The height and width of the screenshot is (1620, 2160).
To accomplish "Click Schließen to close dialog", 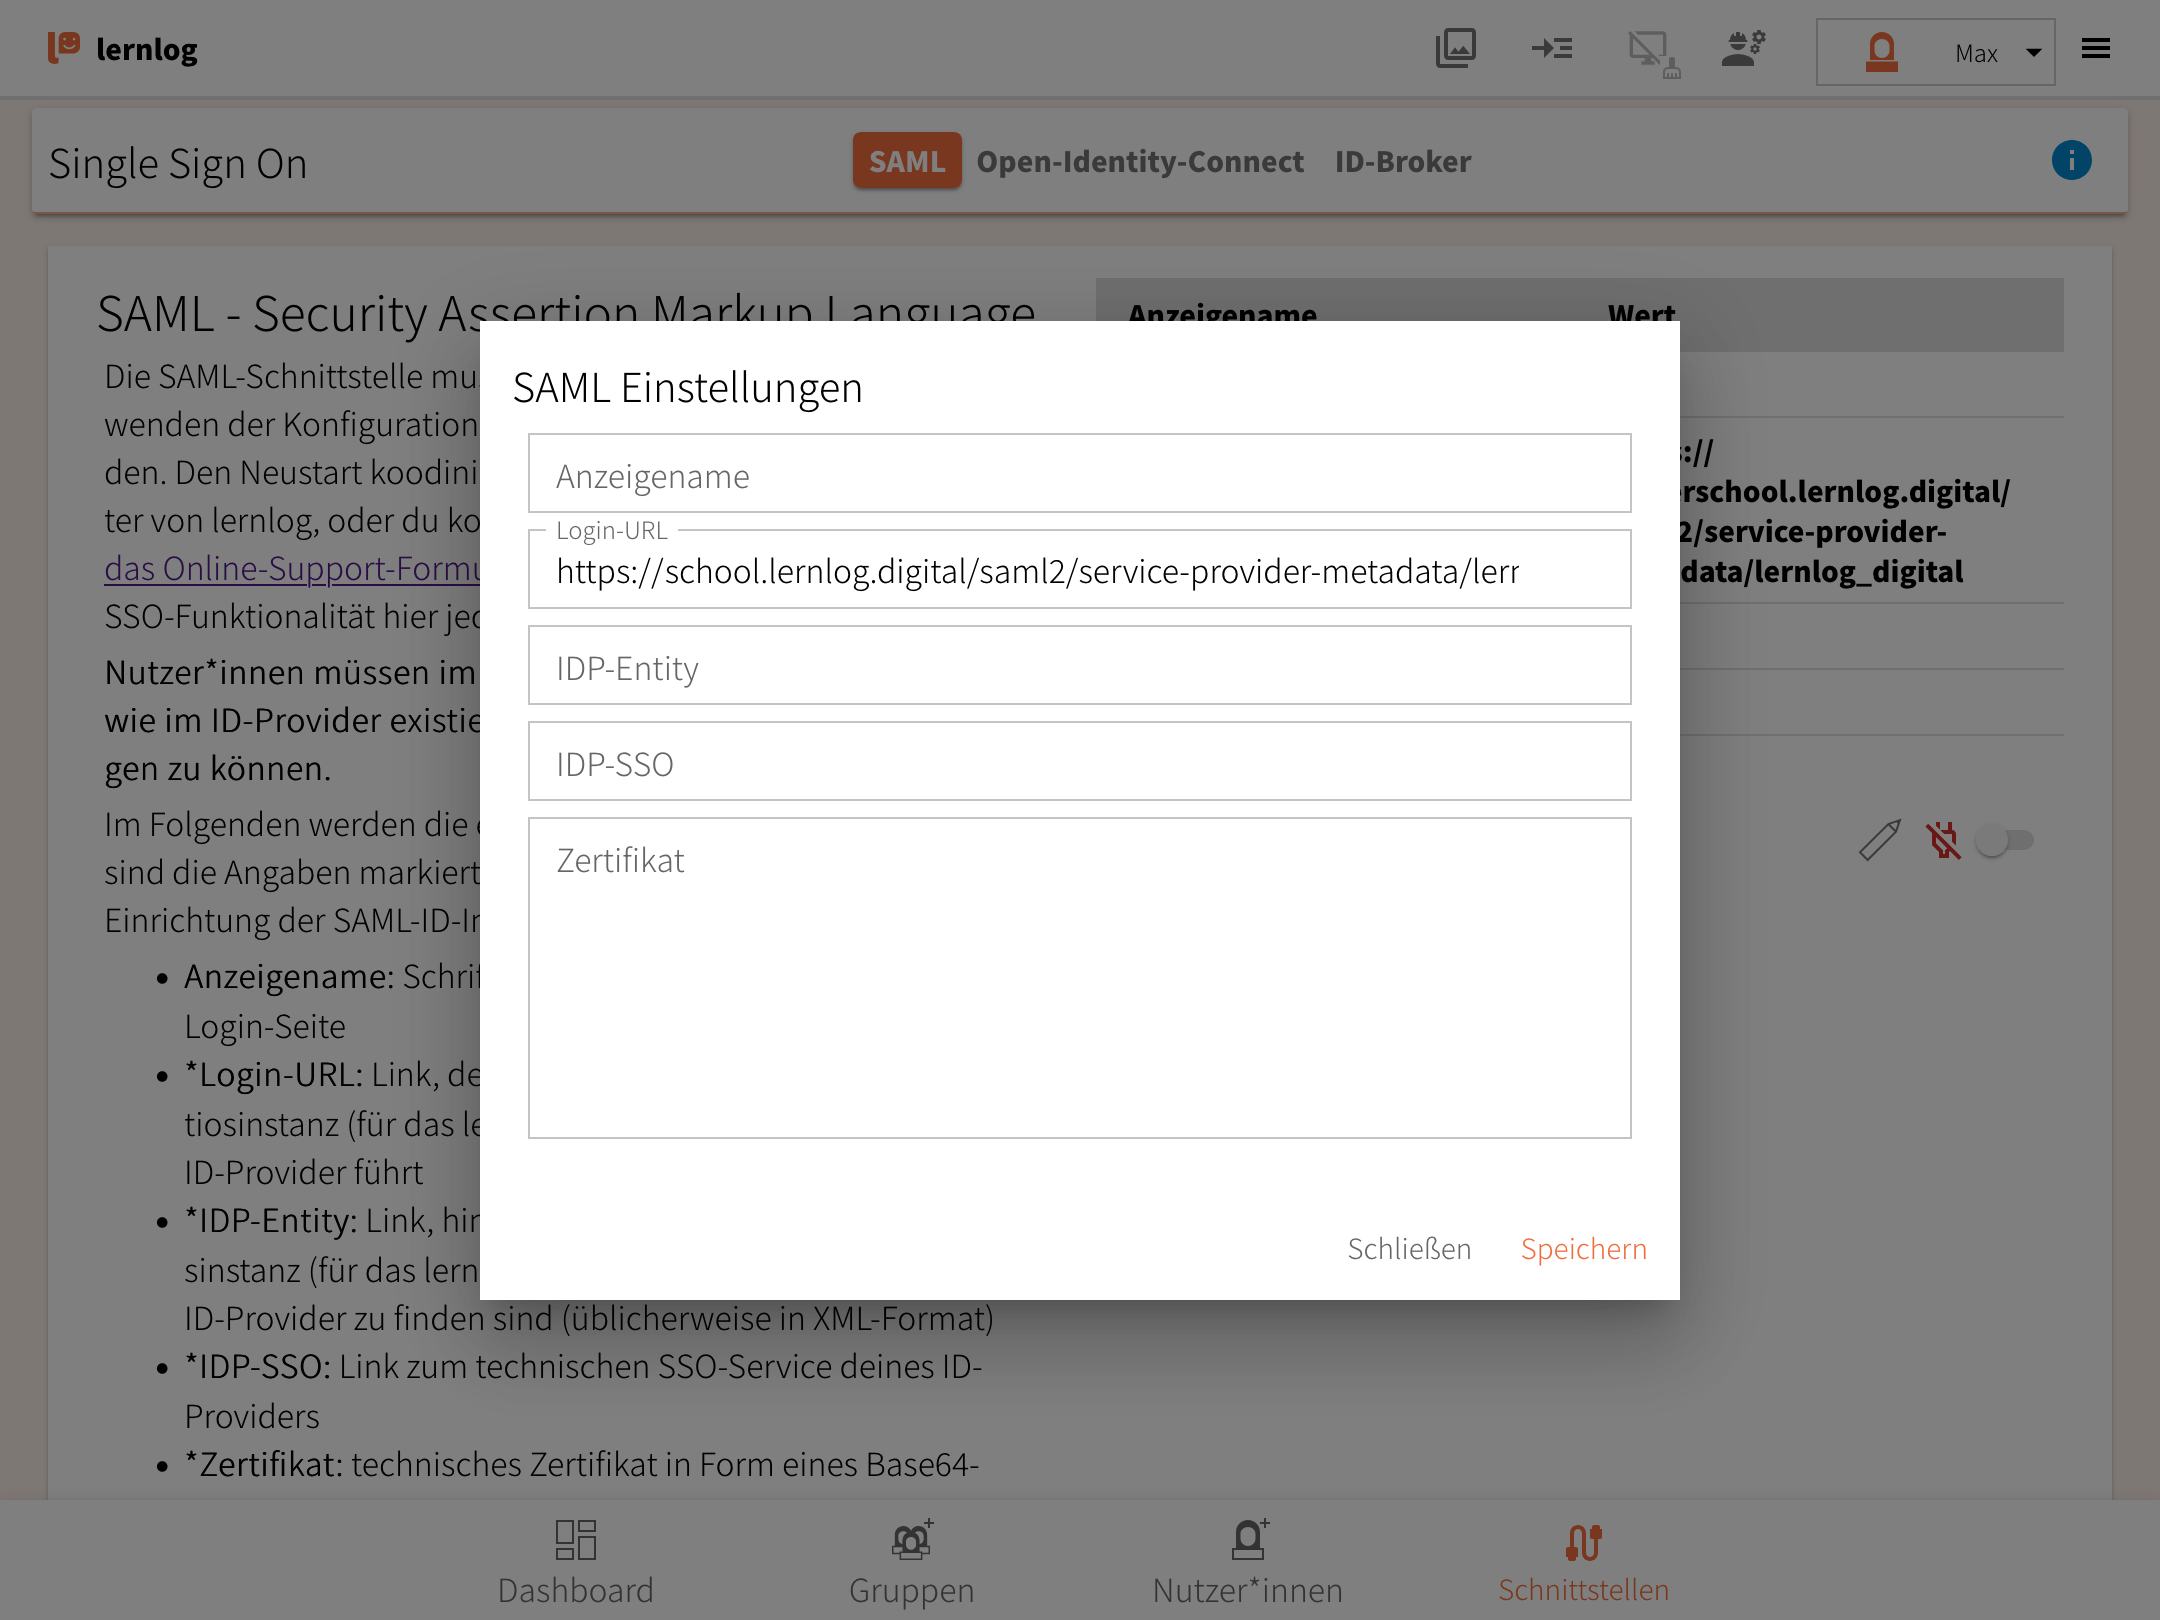I will point(1408,1248).
